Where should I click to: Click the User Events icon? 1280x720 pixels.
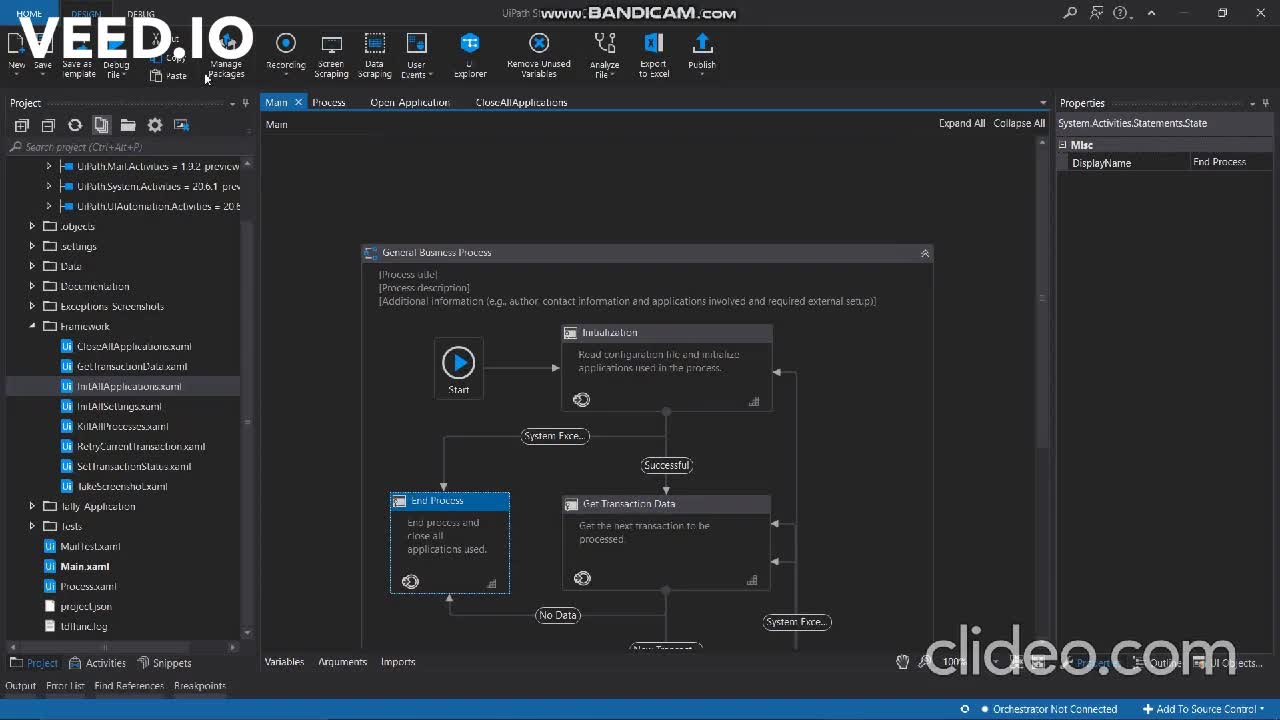click(416, 43)
